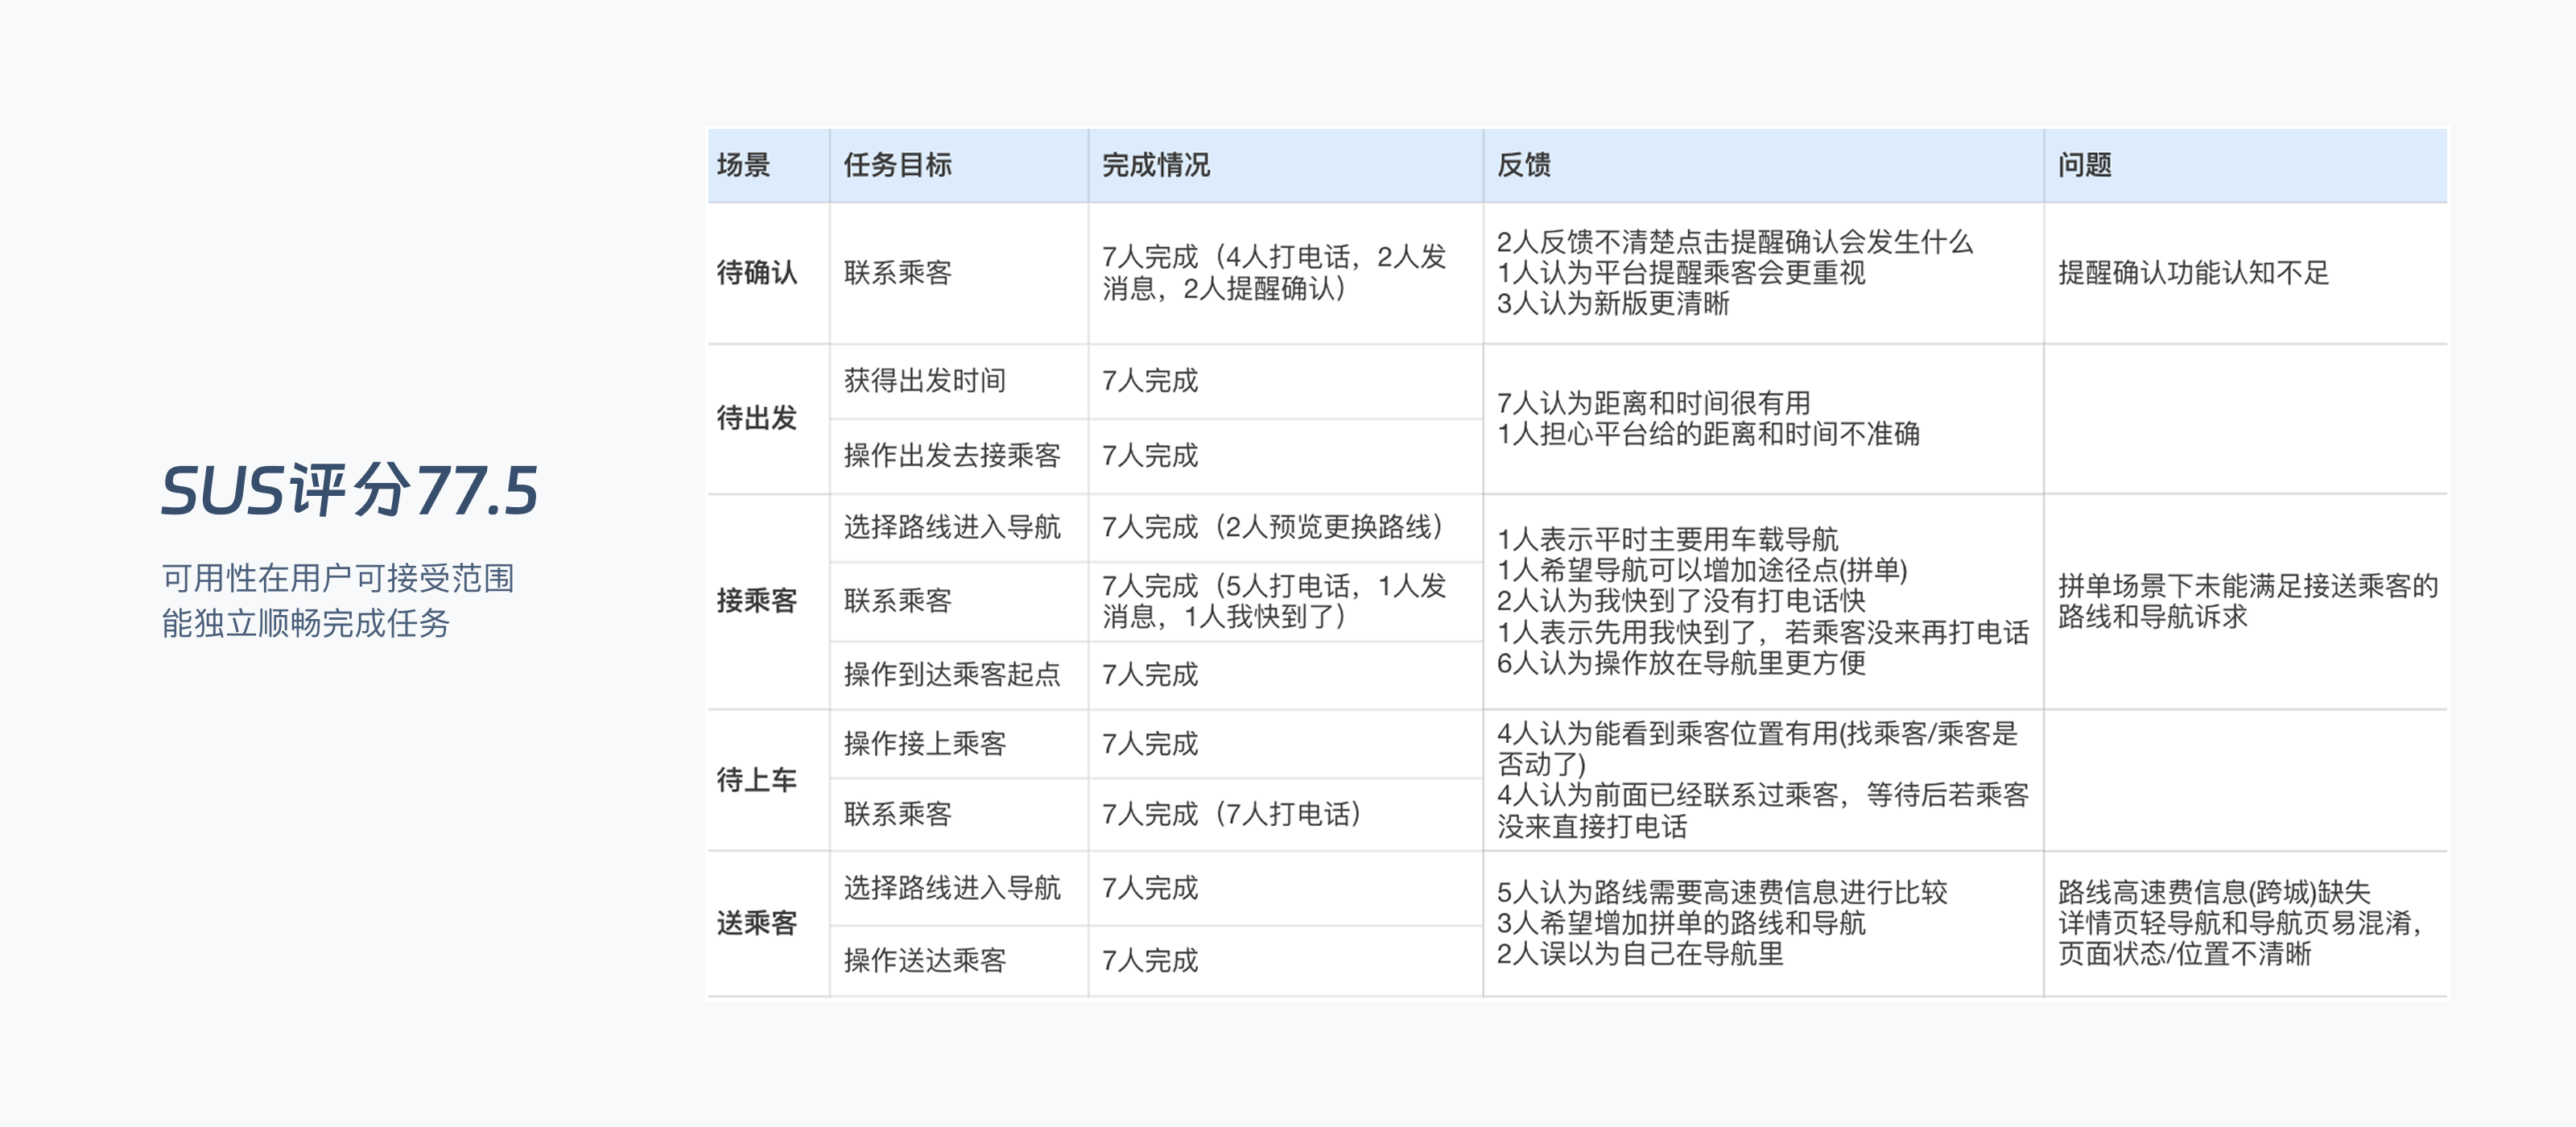Click 7人认为距离和时间很有用

pos(1653,403)
